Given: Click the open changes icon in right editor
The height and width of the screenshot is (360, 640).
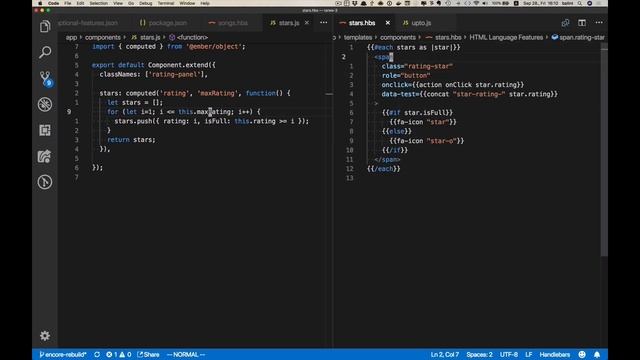Looking at the screenshot, I should coord(565,23).
